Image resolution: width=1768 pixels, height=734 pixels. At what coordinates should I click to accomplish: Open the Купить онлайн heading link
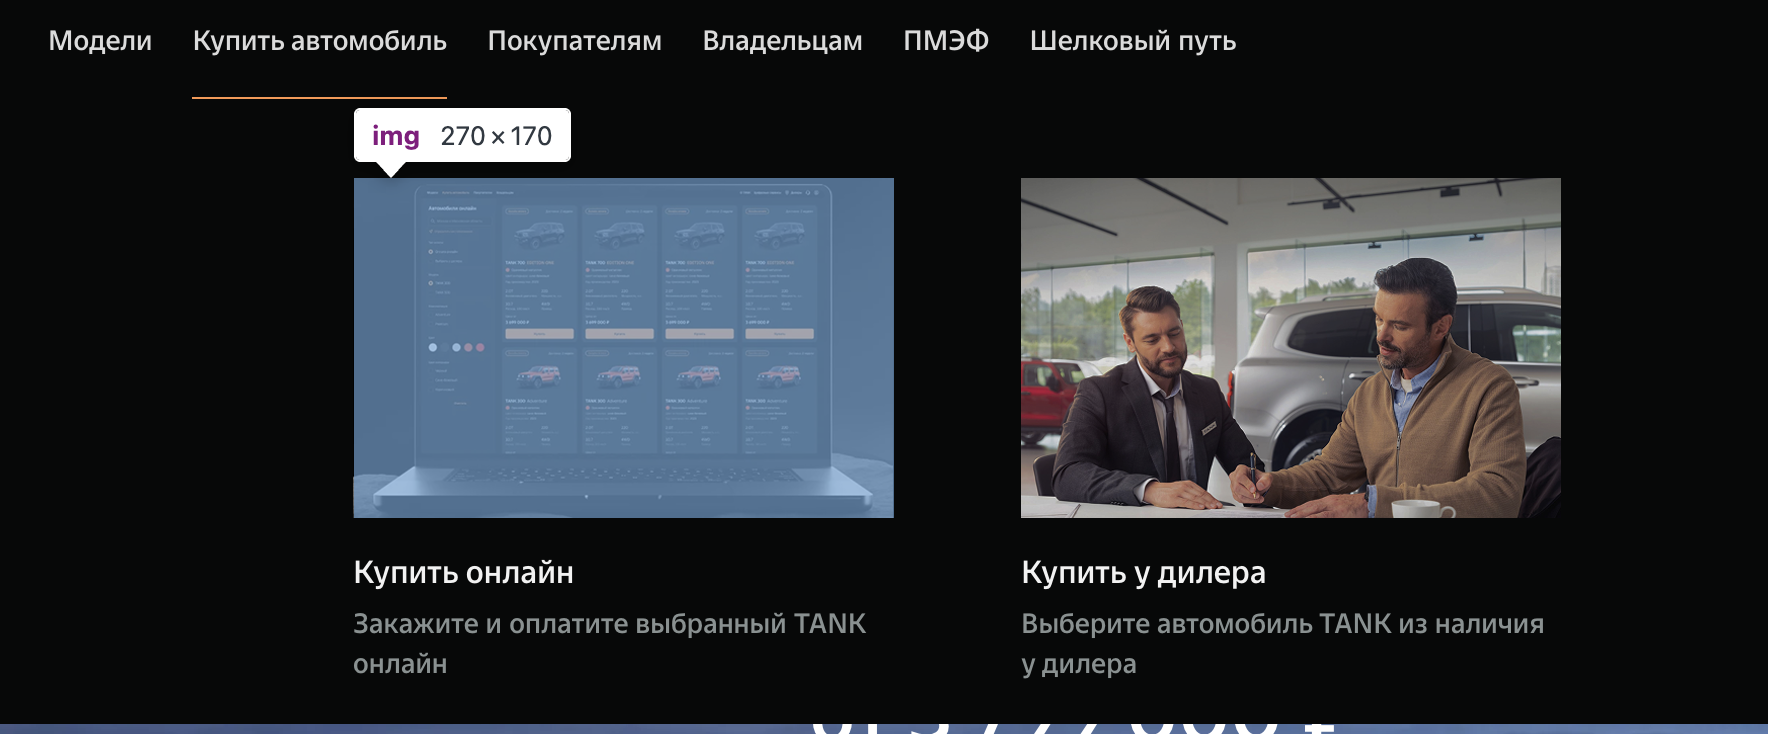(463, 572)
